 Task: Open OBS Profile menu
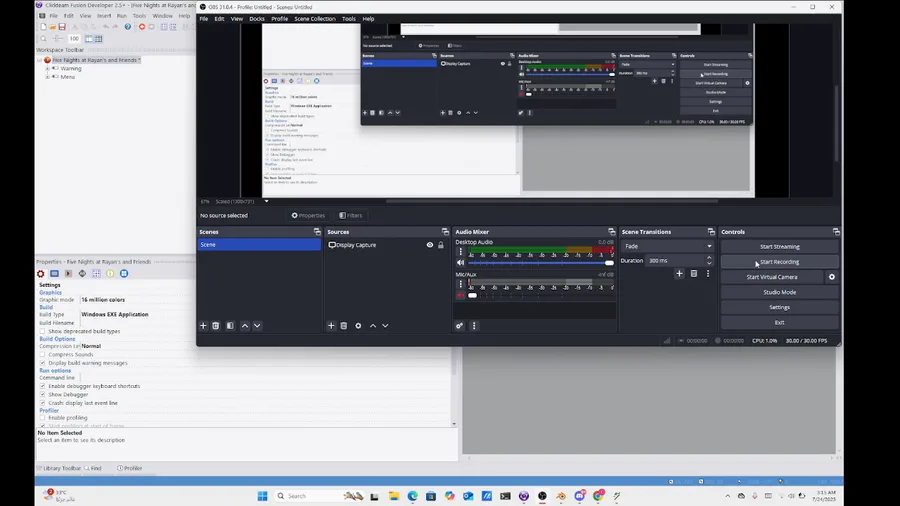(x=280, y=19)
